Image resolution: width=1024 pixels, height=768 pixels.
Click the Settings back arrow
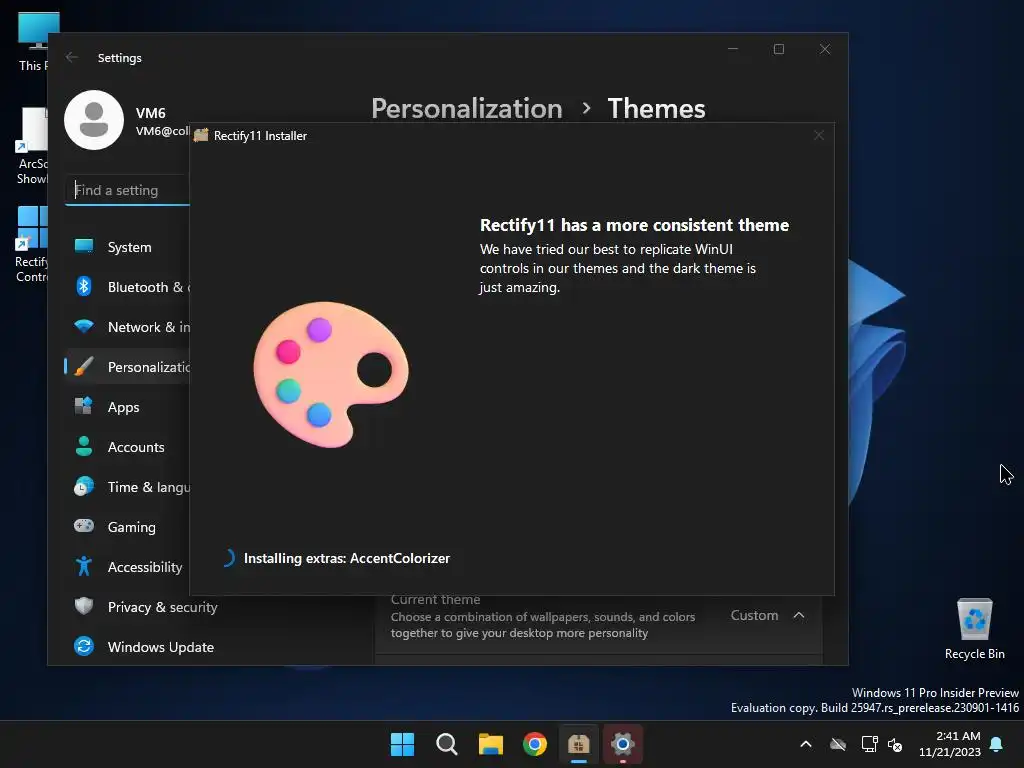pos(72,57)
